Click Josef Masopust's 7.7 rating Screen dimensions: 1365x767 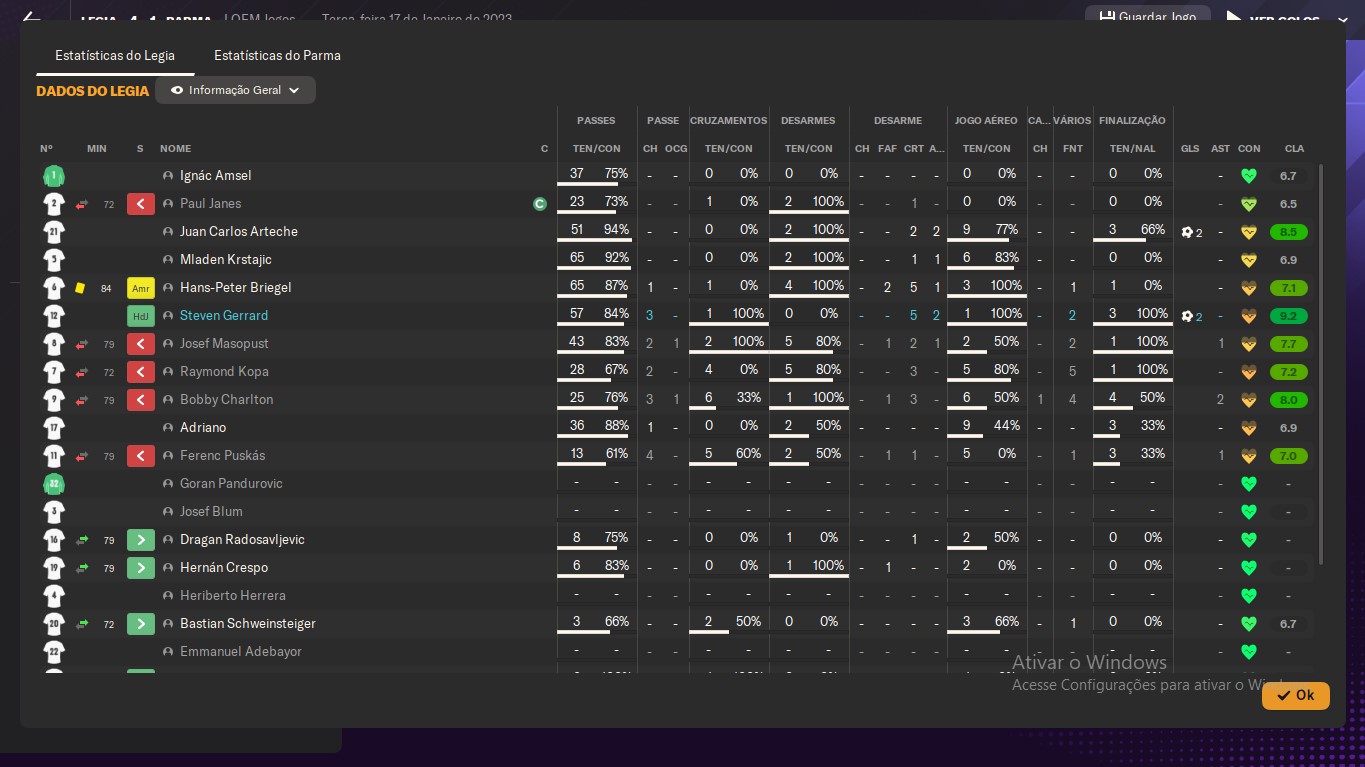pyautogui.click(x=1288, y=344)
